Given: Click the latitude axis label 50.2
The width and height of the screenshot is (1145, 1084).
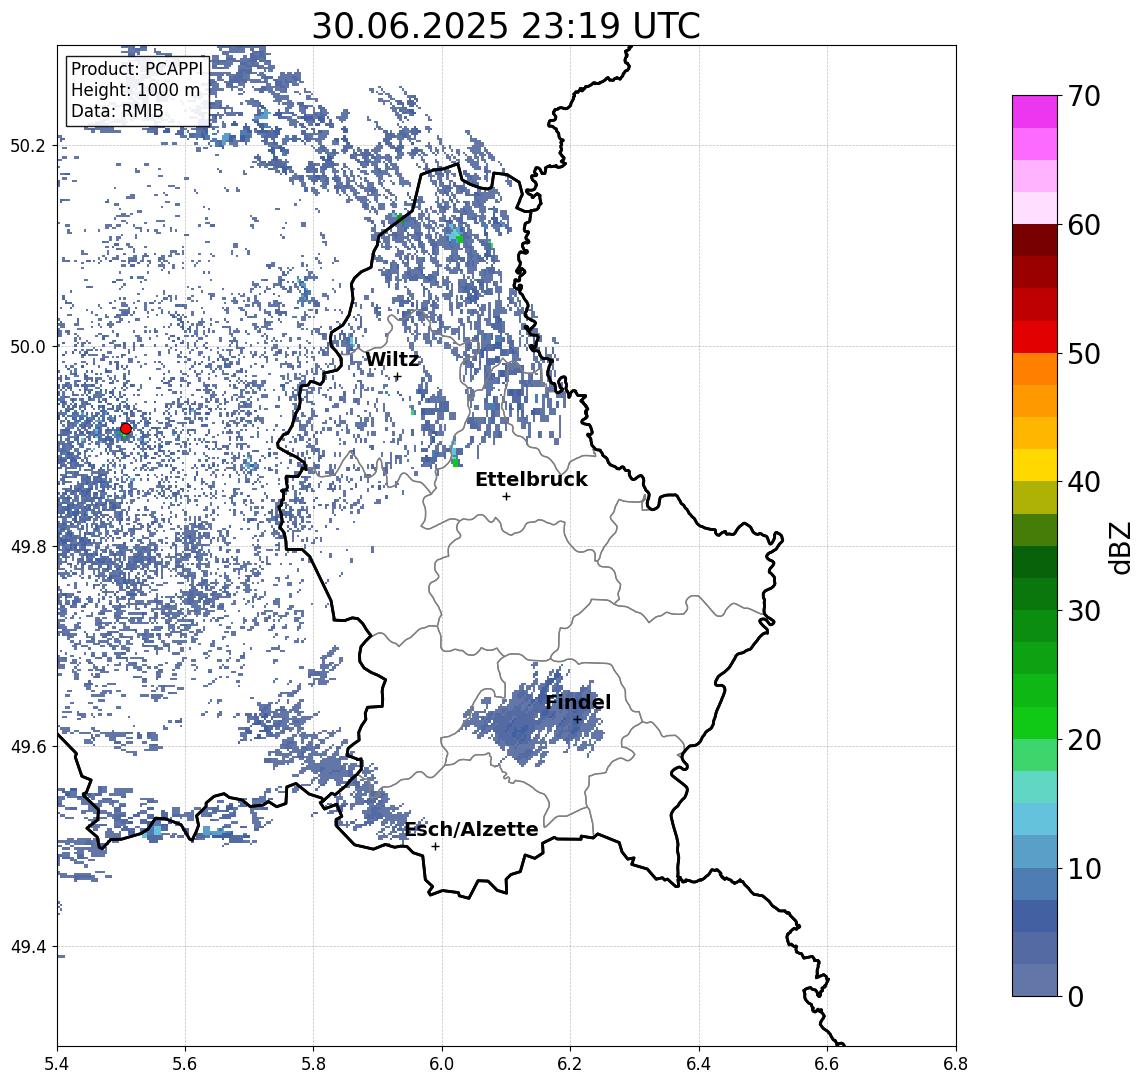Looking at the screenshot, I should [27, 145].
